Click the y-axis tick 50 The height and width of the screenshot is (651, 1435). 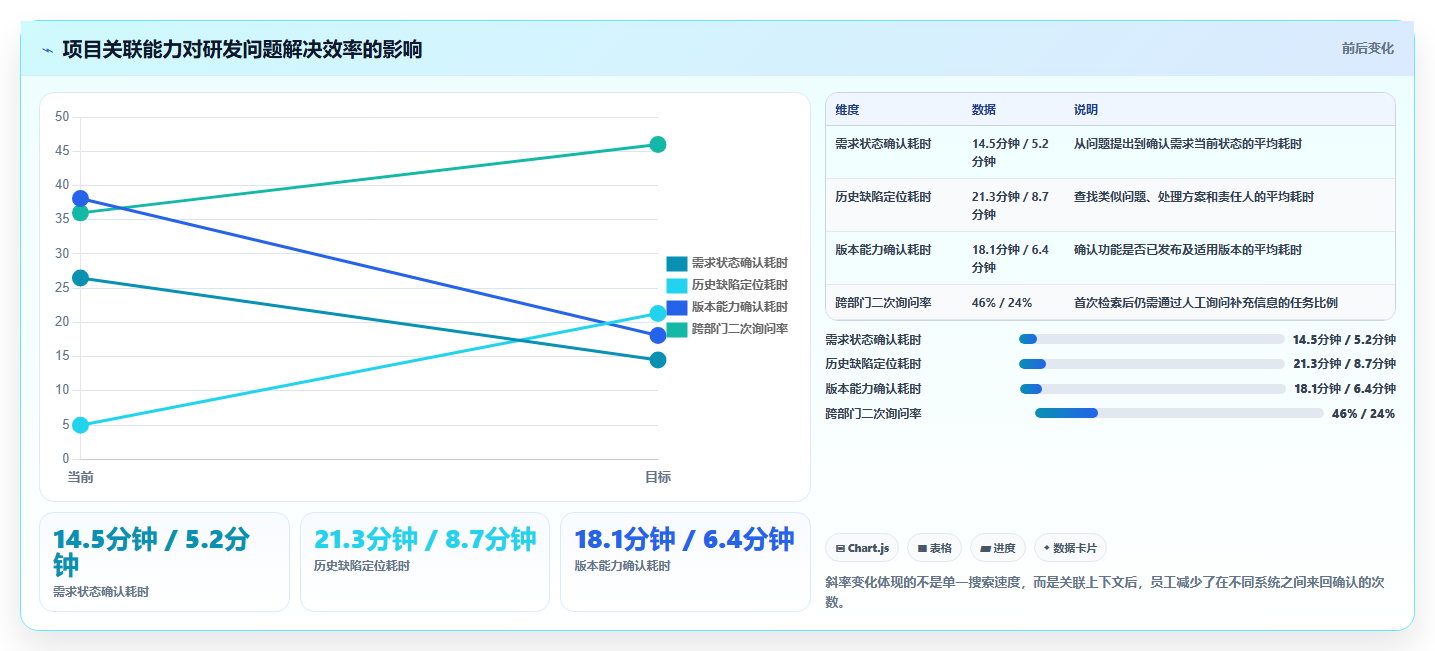pos(62,117)
